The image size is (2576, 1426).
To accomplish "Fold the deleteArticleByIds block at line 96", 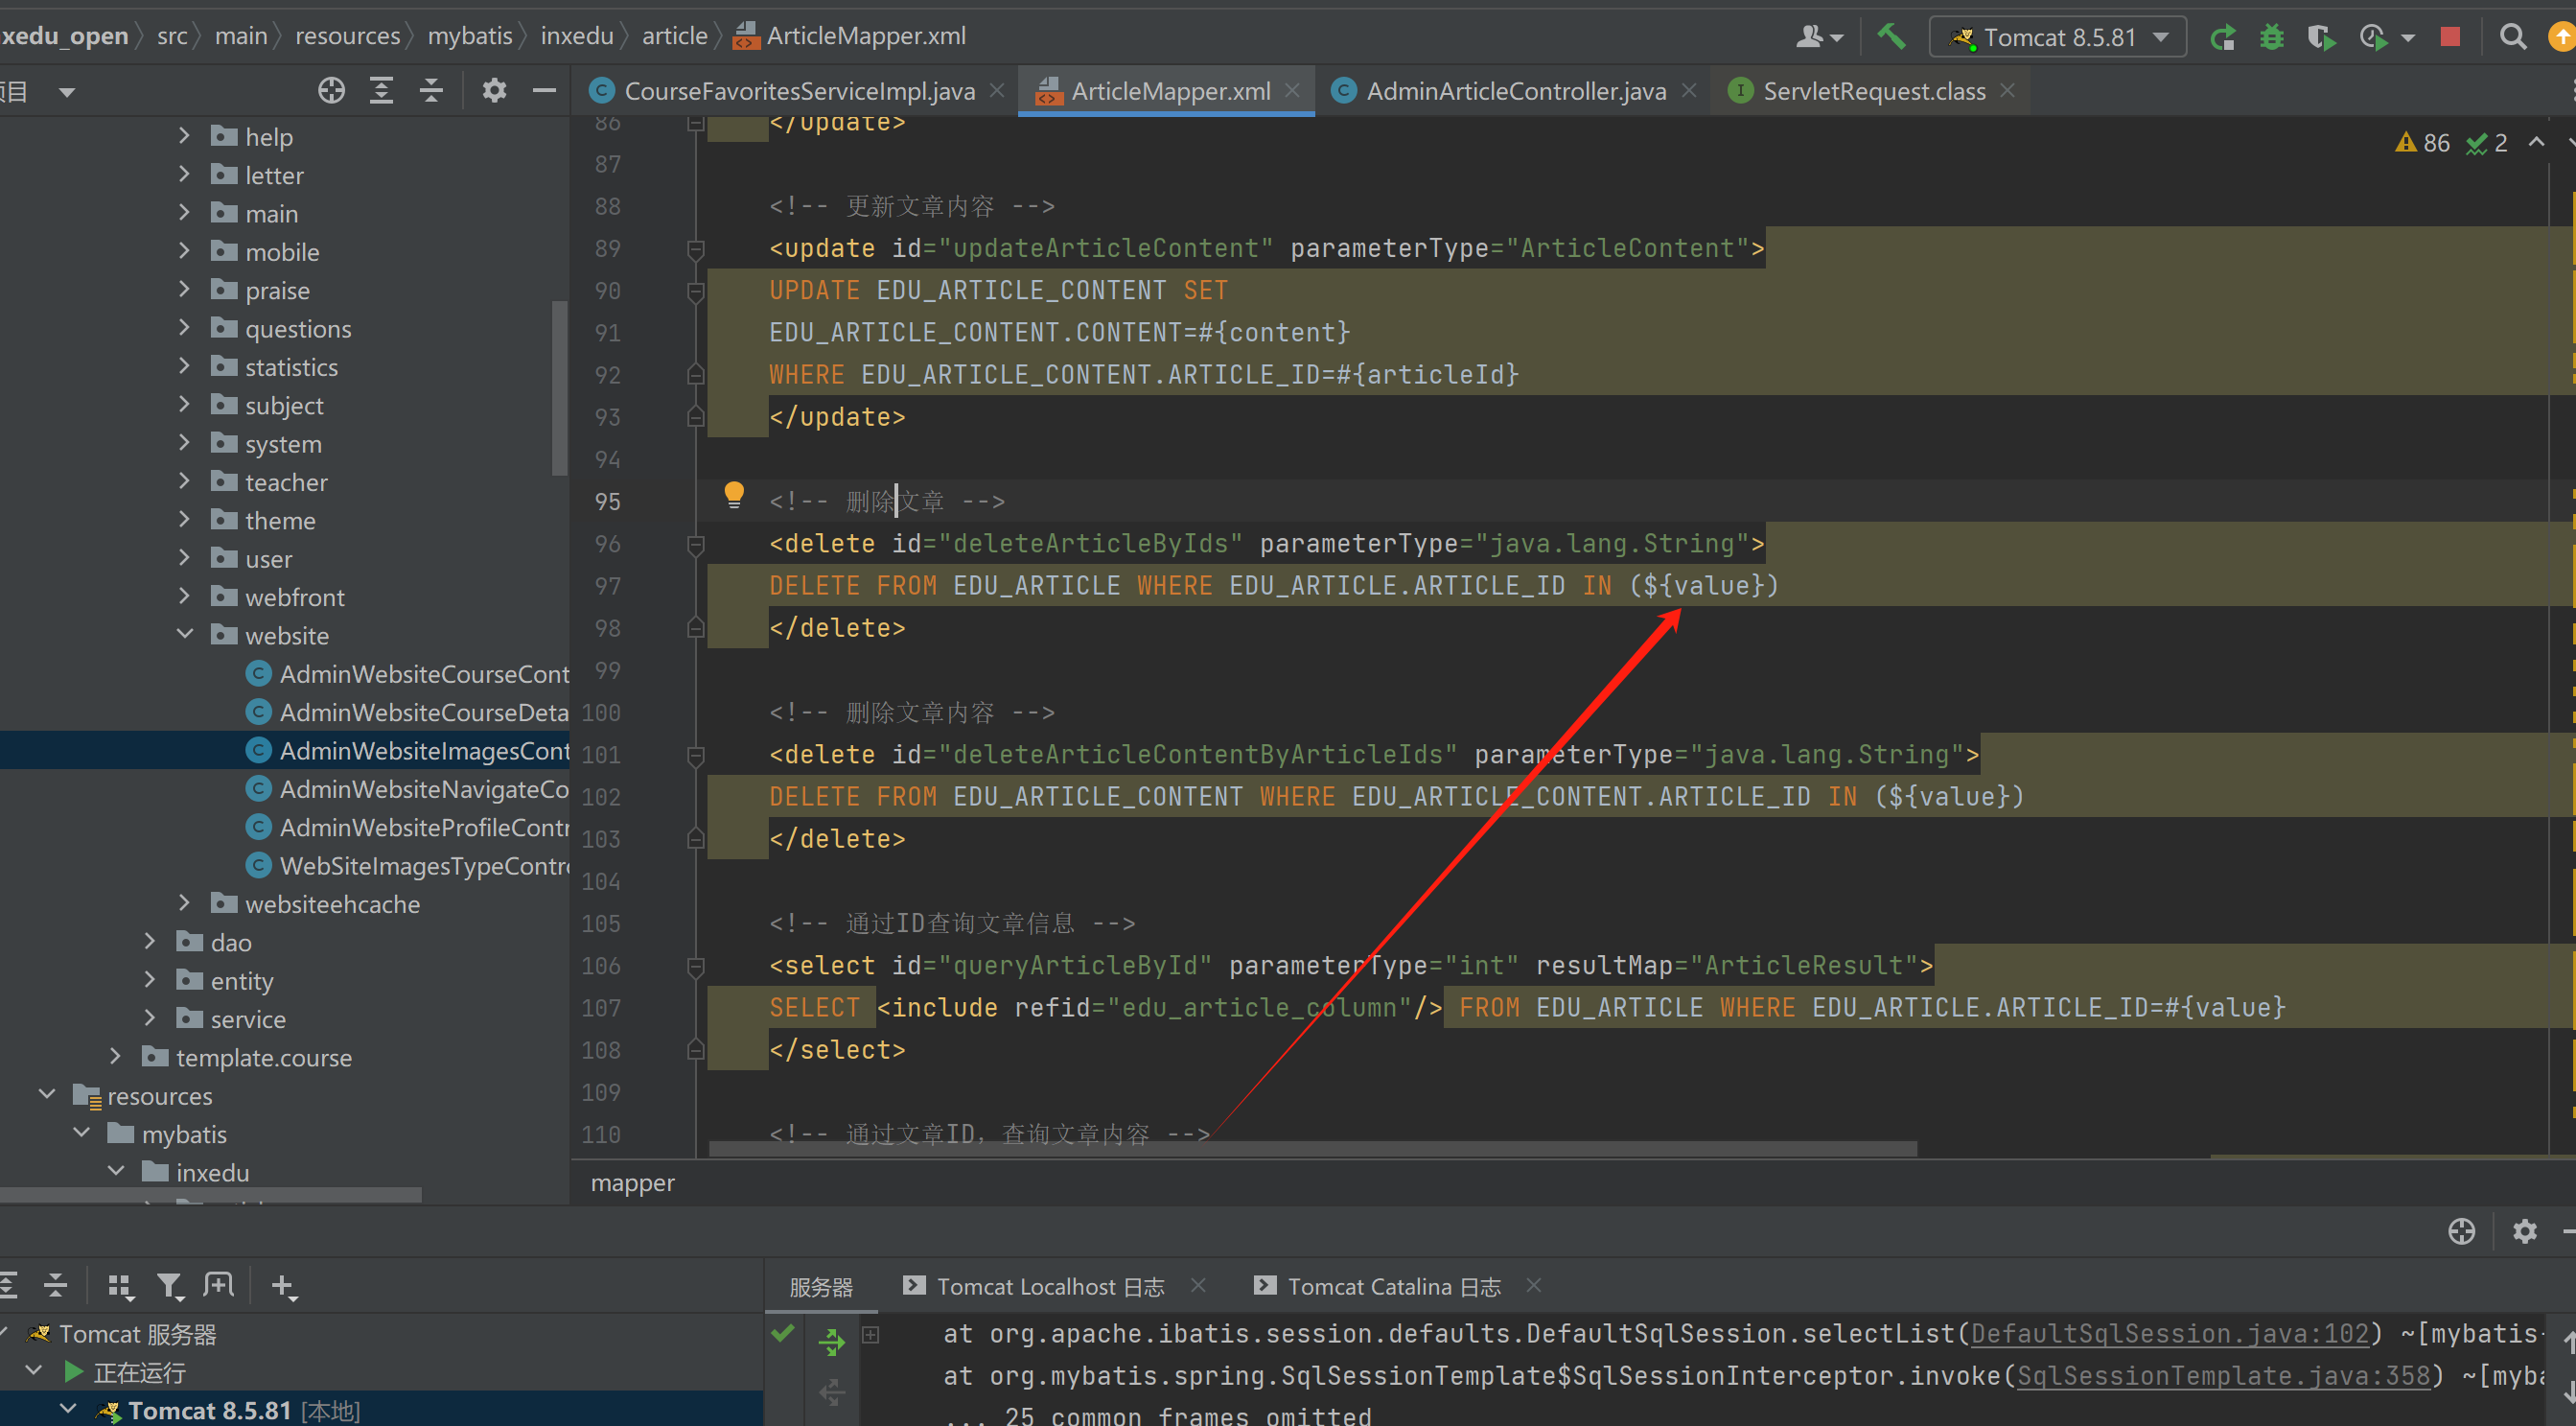I will [x=696, y=545].
